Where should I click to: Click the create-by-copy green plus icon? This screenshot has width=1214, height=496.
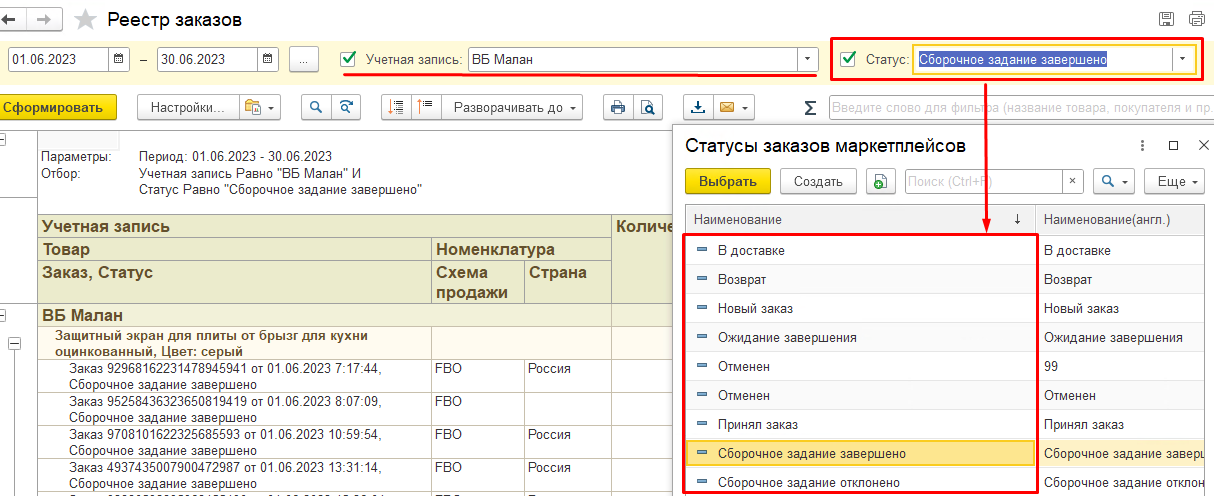click(880, 181)
